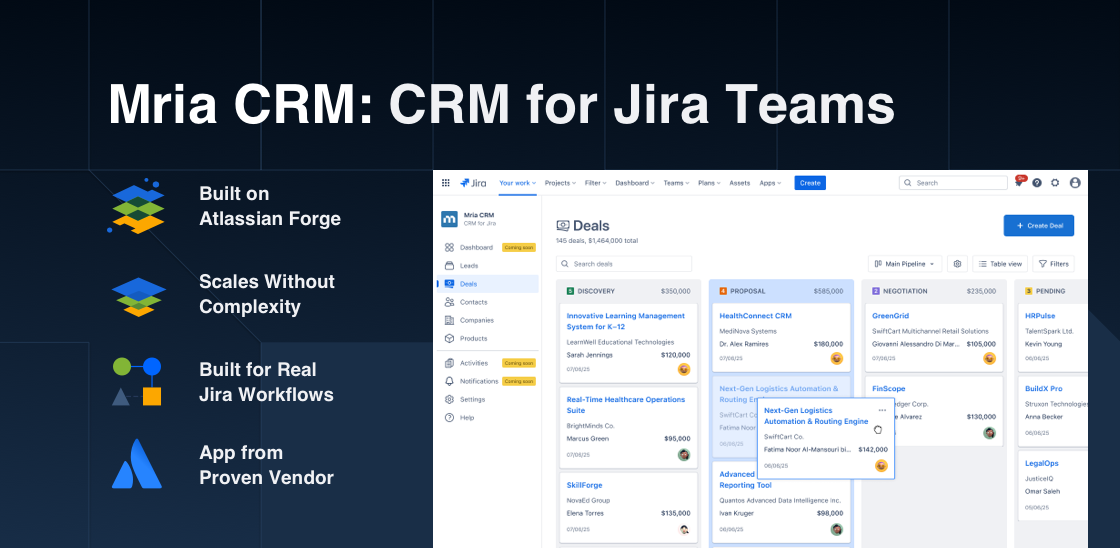
Task: Open the GreenGrid deal link
Action: (x=890, y=316)
